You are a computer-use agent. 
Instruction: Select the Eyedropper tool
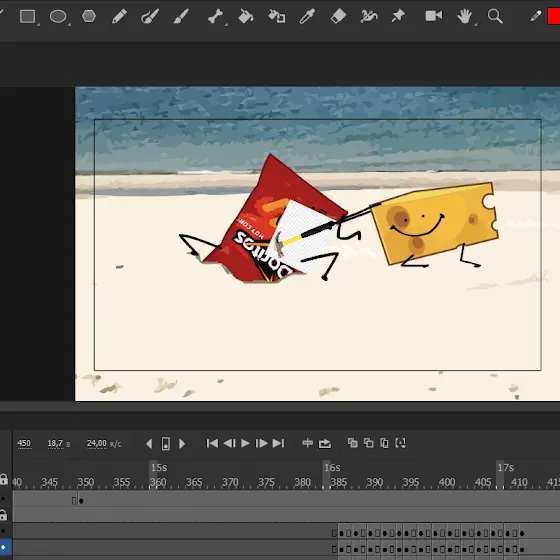coord(307,16)
